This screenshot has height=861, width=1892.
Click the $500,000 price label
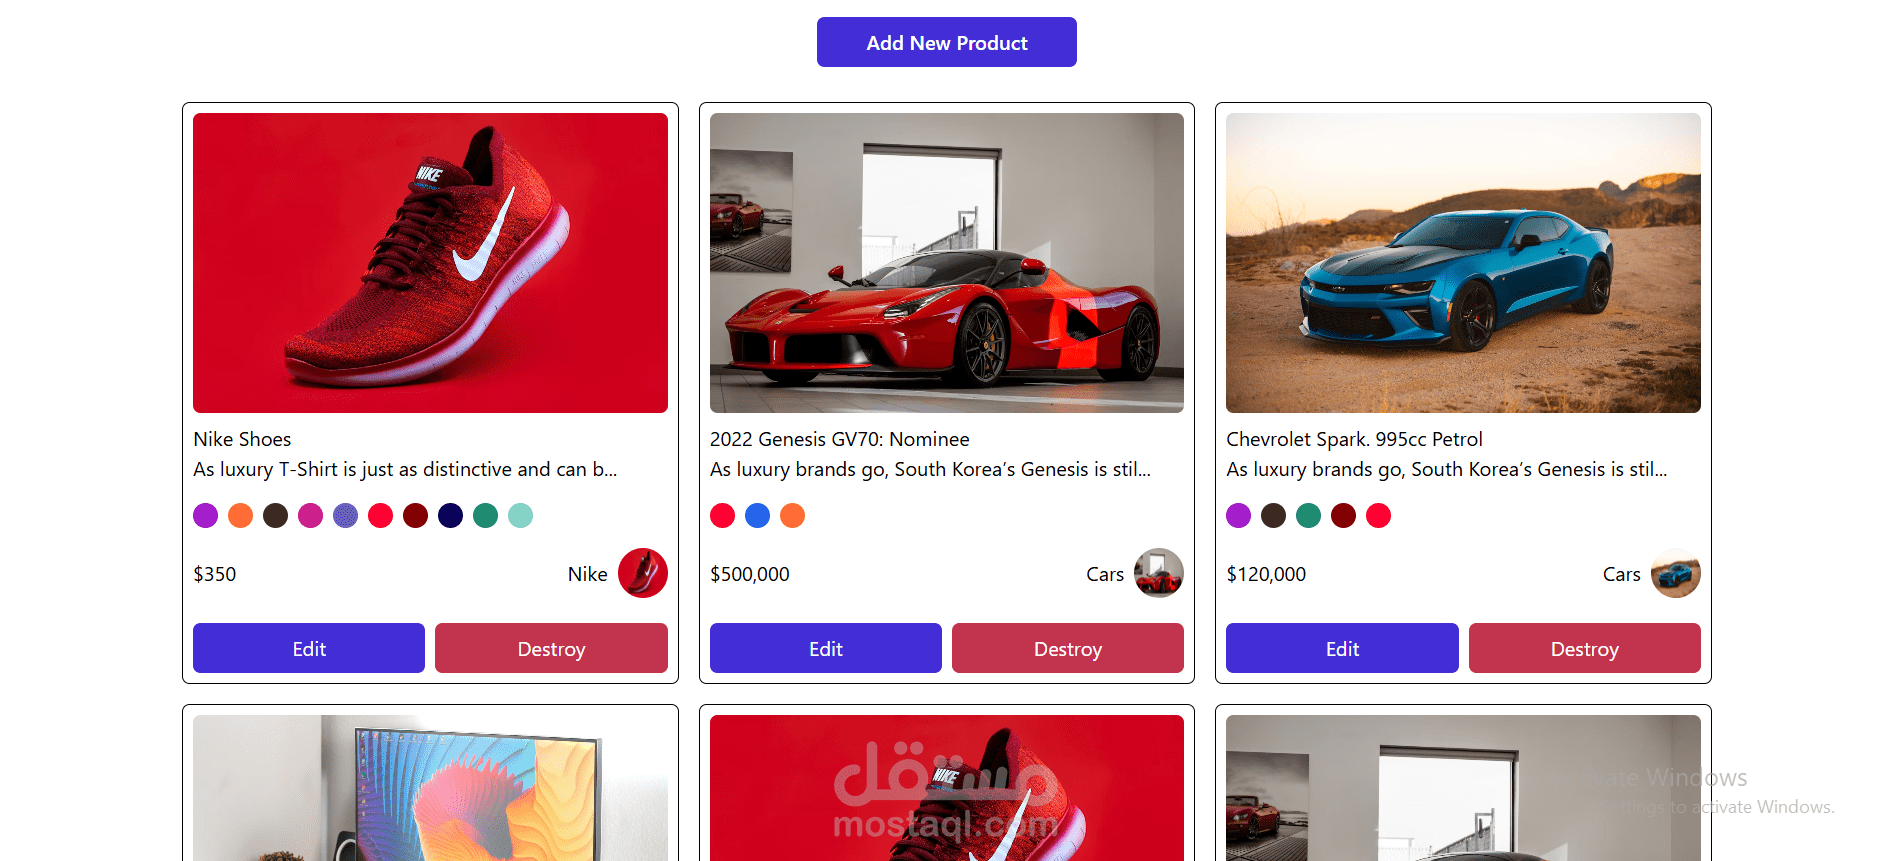coord(750,573)
